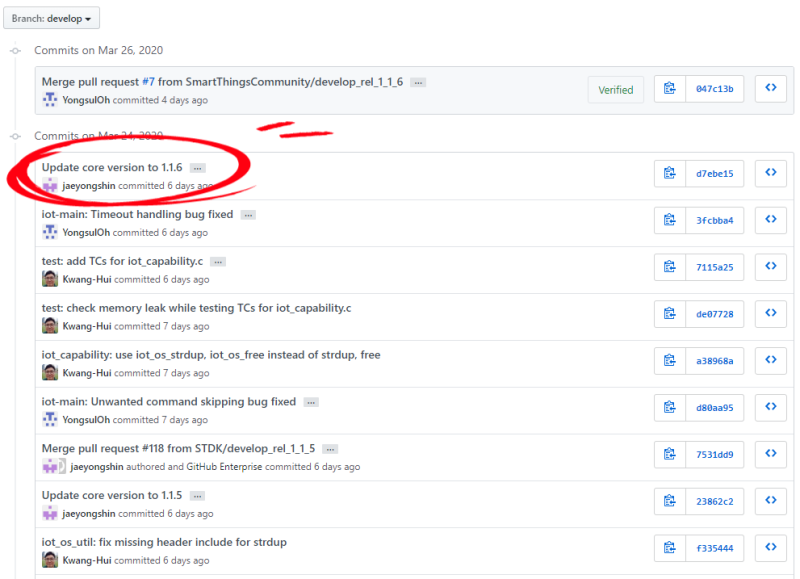This screenshot has height=579, width=800.
Task: Open 'Update core version to 1.1.6' commit
Action: pyautogui.click(x=112, y=167)
